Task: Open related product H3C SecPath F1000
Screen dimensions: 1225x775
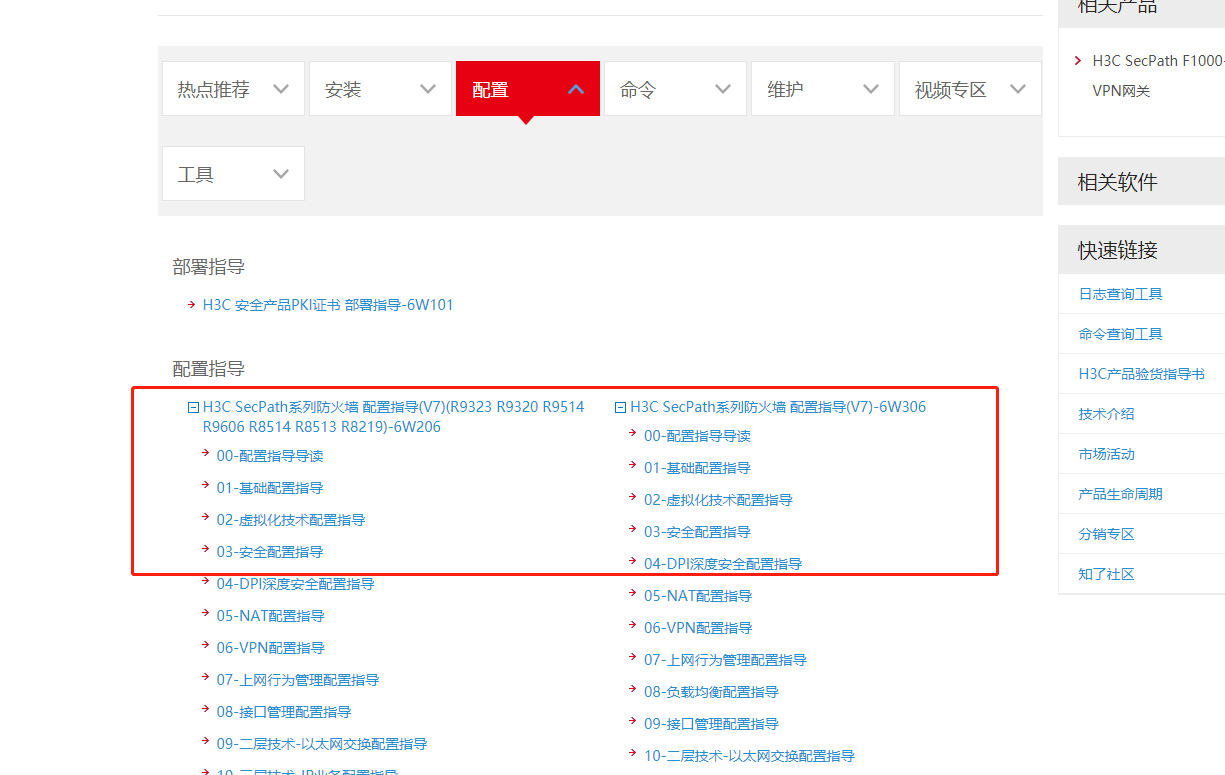Action: point(1158,75)
